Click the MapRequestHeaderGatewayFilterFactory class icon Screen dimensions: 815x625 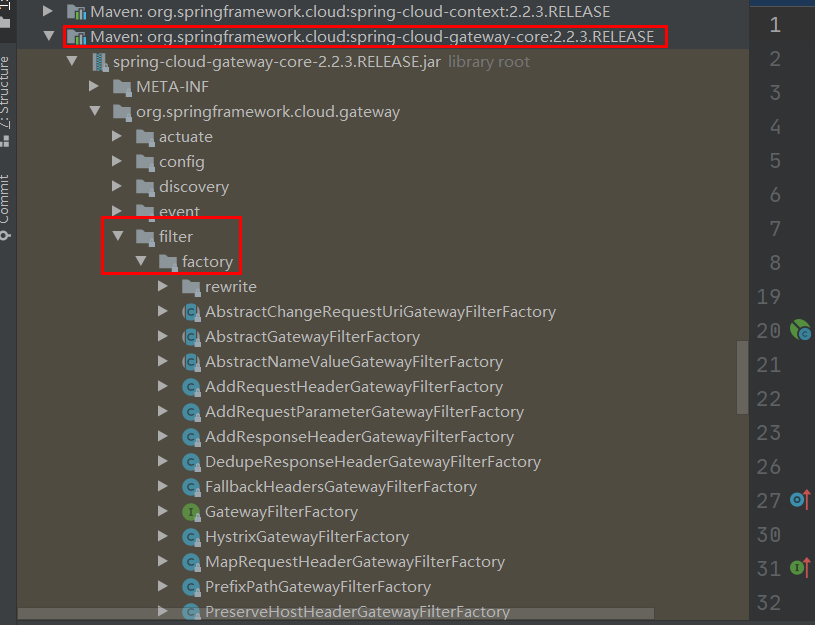point(191,562)
